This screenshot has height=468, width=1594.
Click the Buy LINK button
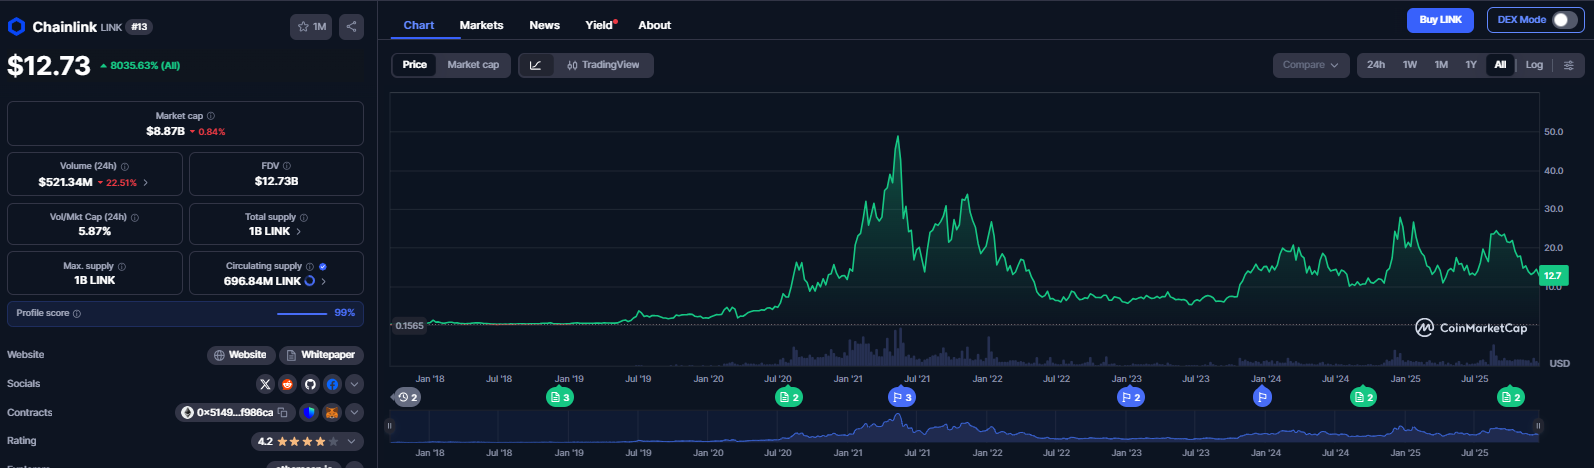pos(1440,20)
